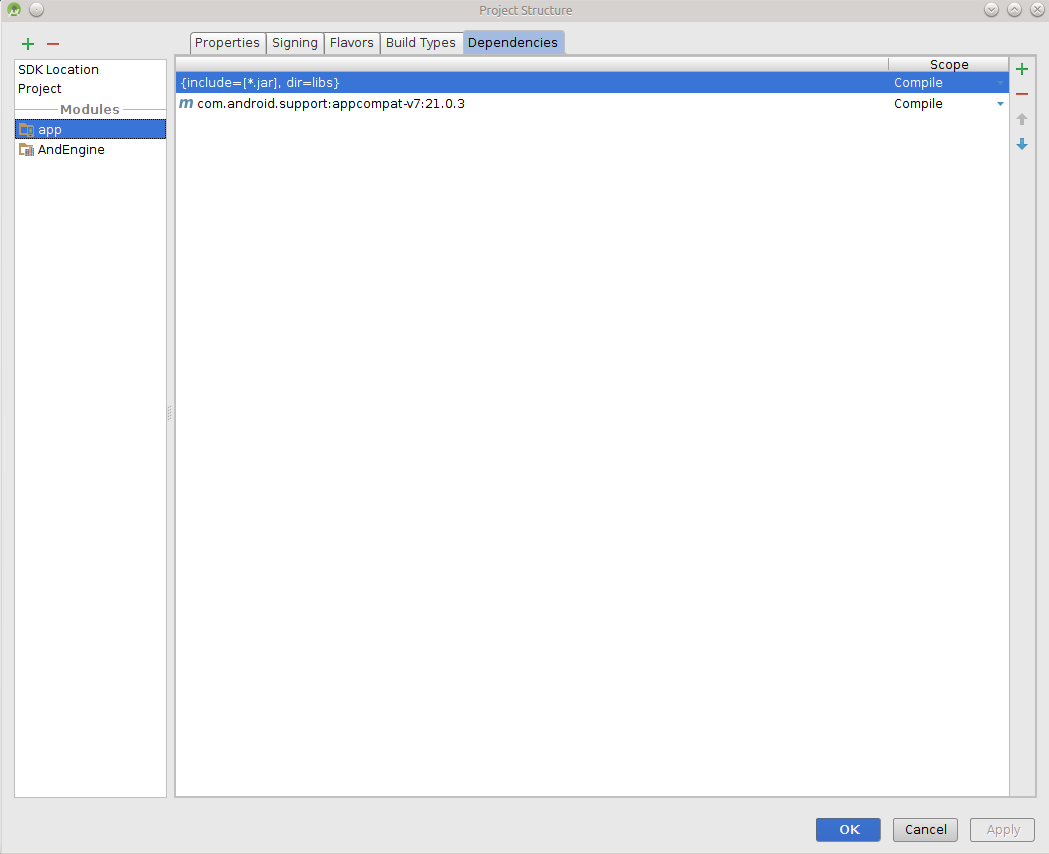
Task: Open the Scope dropdown for the libs jar entry
Action: point(998,82)
